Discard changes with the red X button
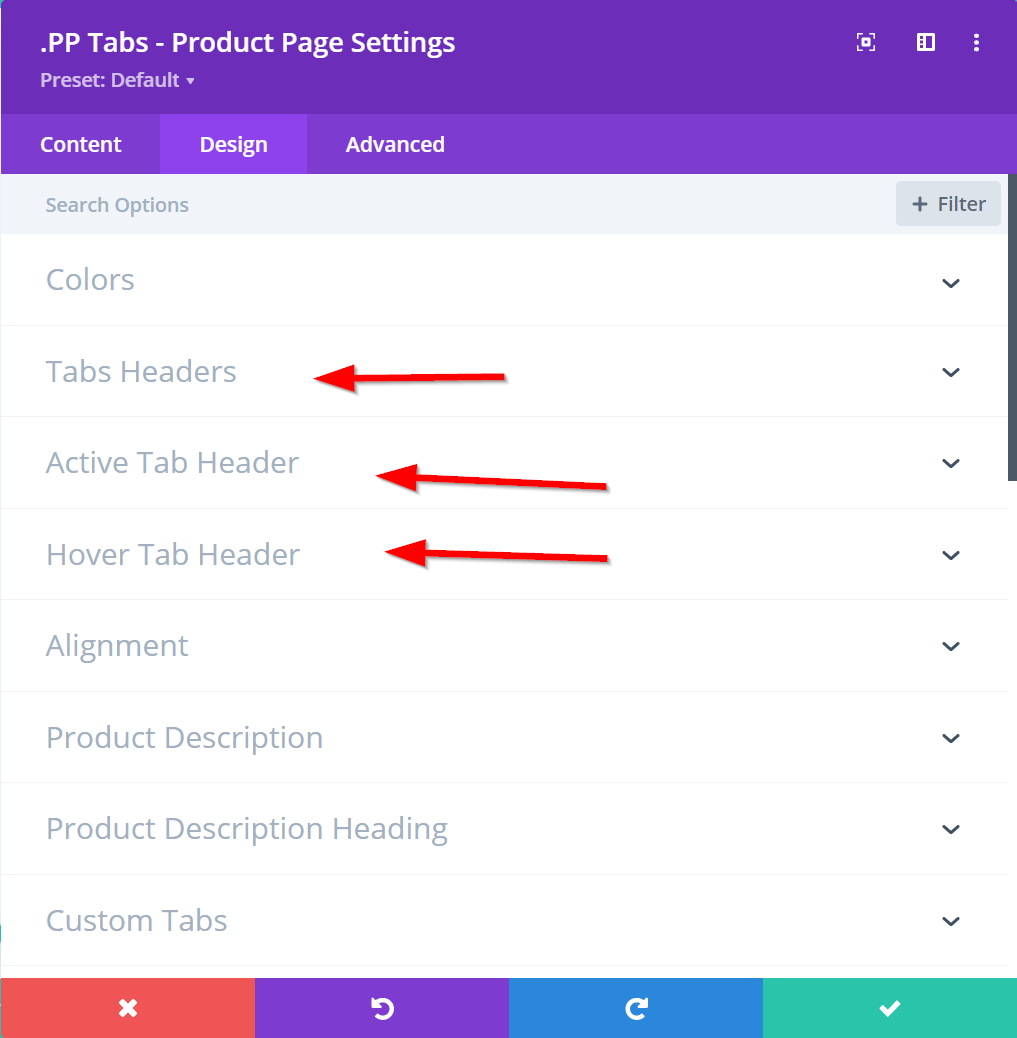The image size is (1017, 1038). [x=128, y=1008]
